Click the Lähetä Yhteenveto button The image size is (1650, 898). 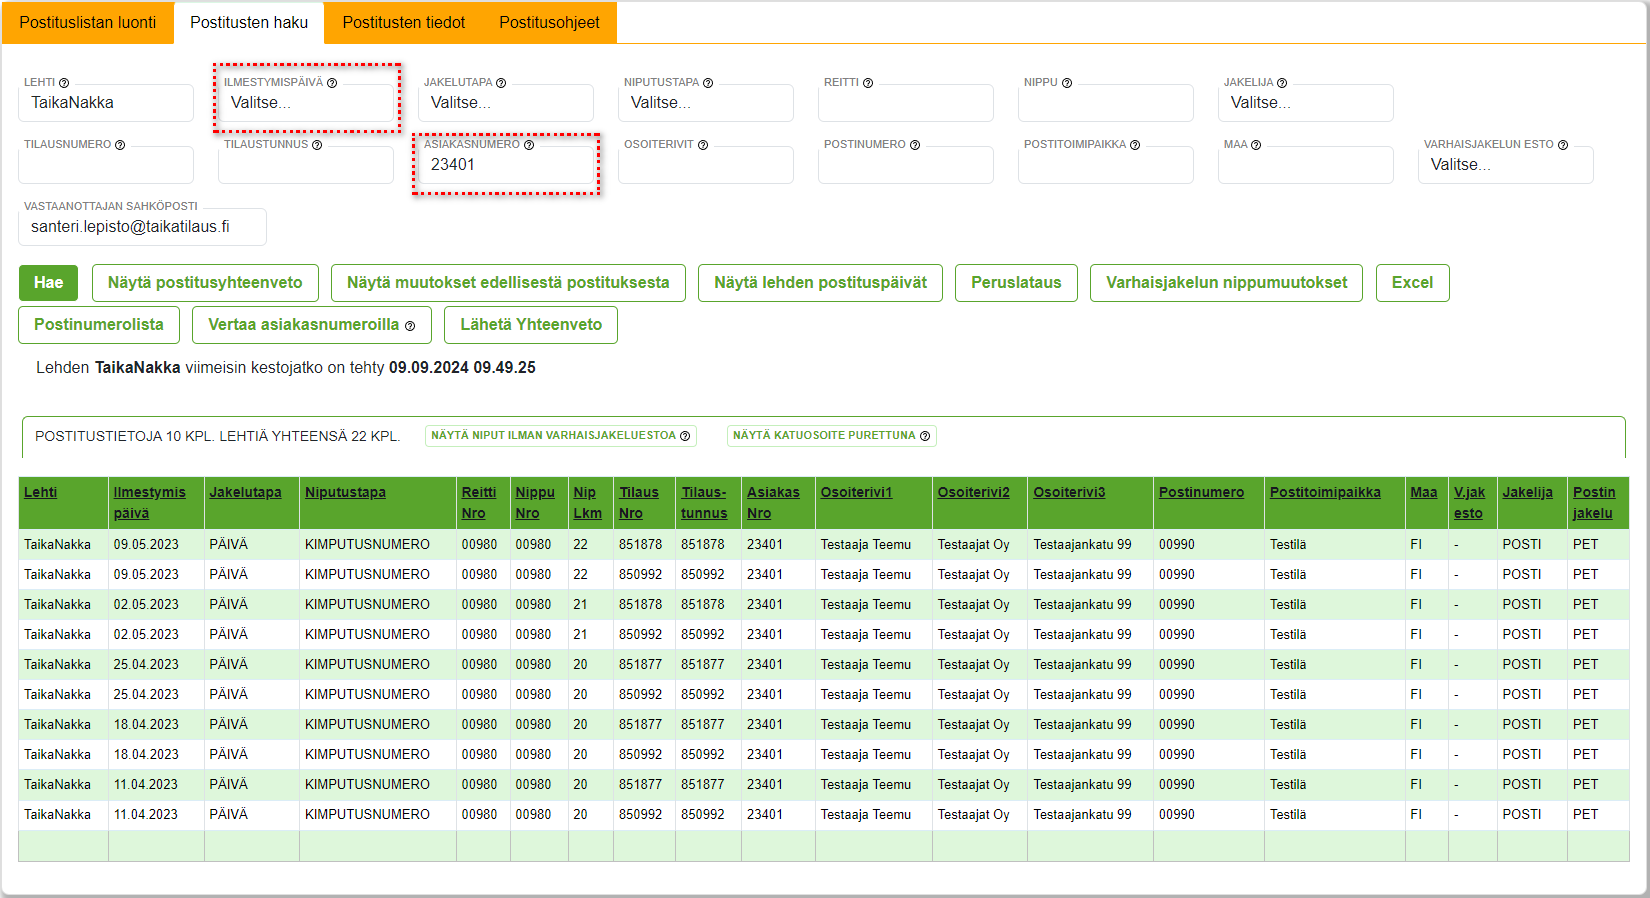click(531, 325)
